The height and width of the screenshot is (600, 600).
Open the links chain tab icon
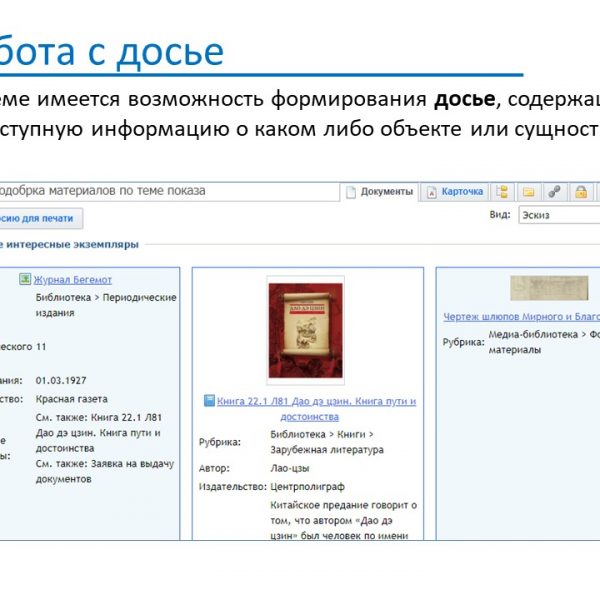point(554,192)
